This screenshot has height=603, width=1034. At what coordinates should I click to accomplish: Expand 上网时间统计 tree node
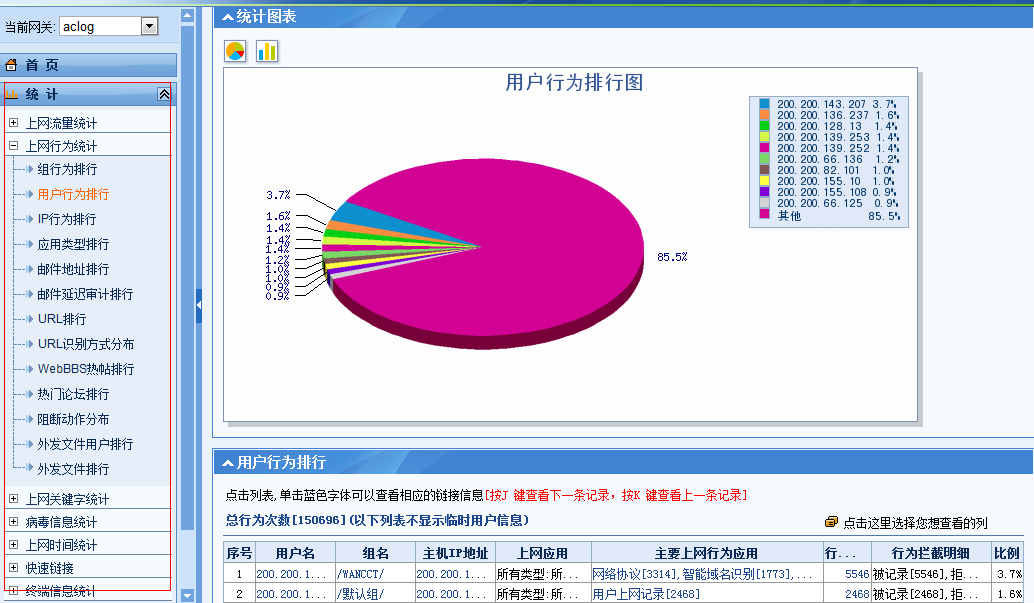point(13,545)
